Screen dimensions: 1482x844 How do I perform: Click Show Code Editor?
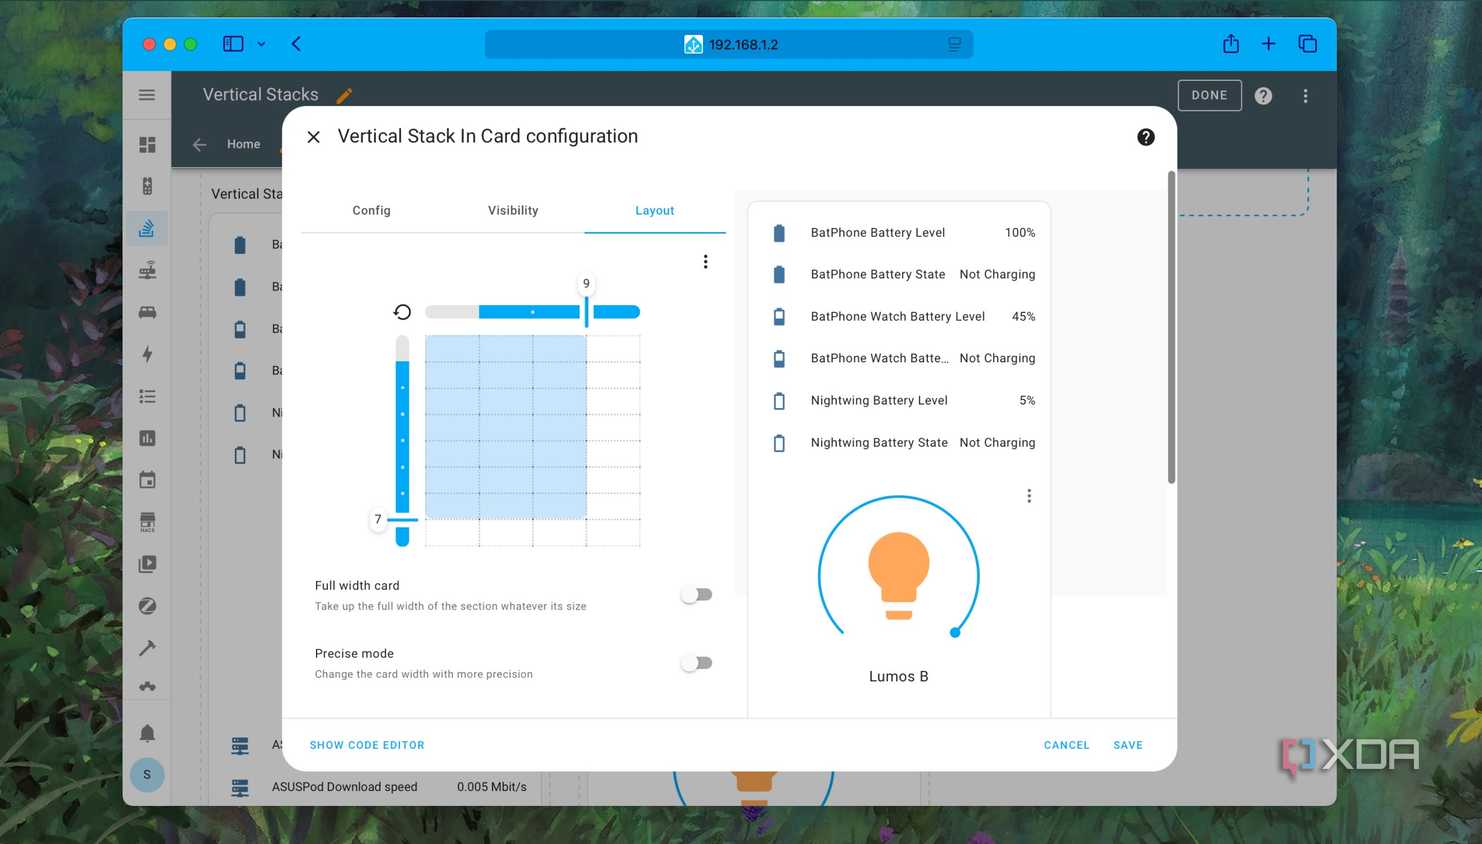[367, 745]
